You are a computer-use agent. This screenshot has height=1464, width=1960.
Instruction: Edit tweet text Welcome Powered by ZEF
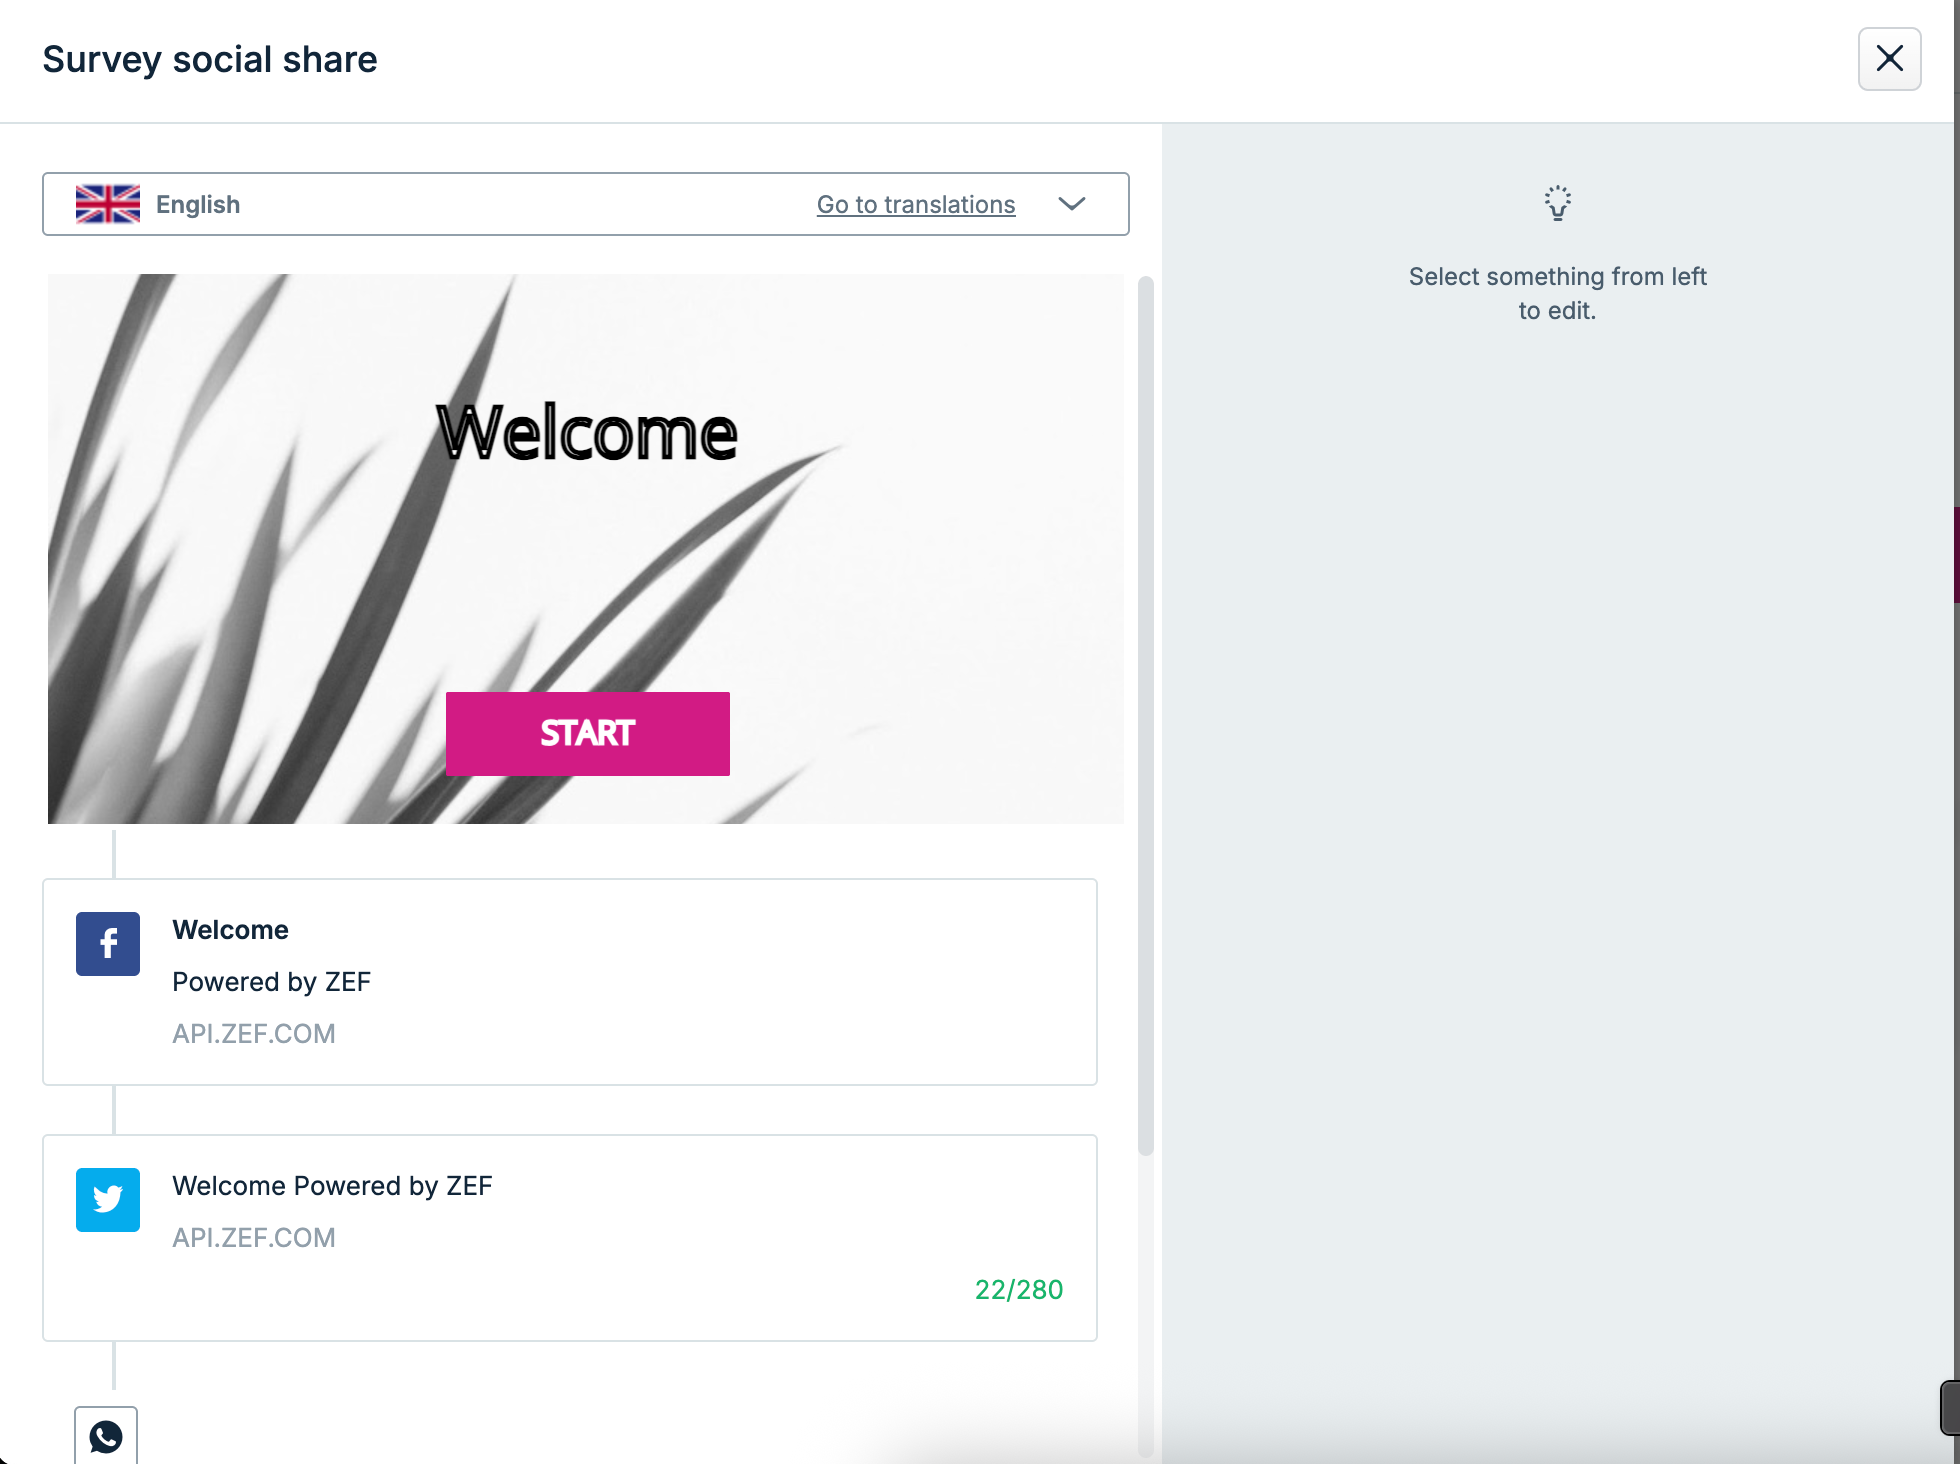coord(332,1186)
